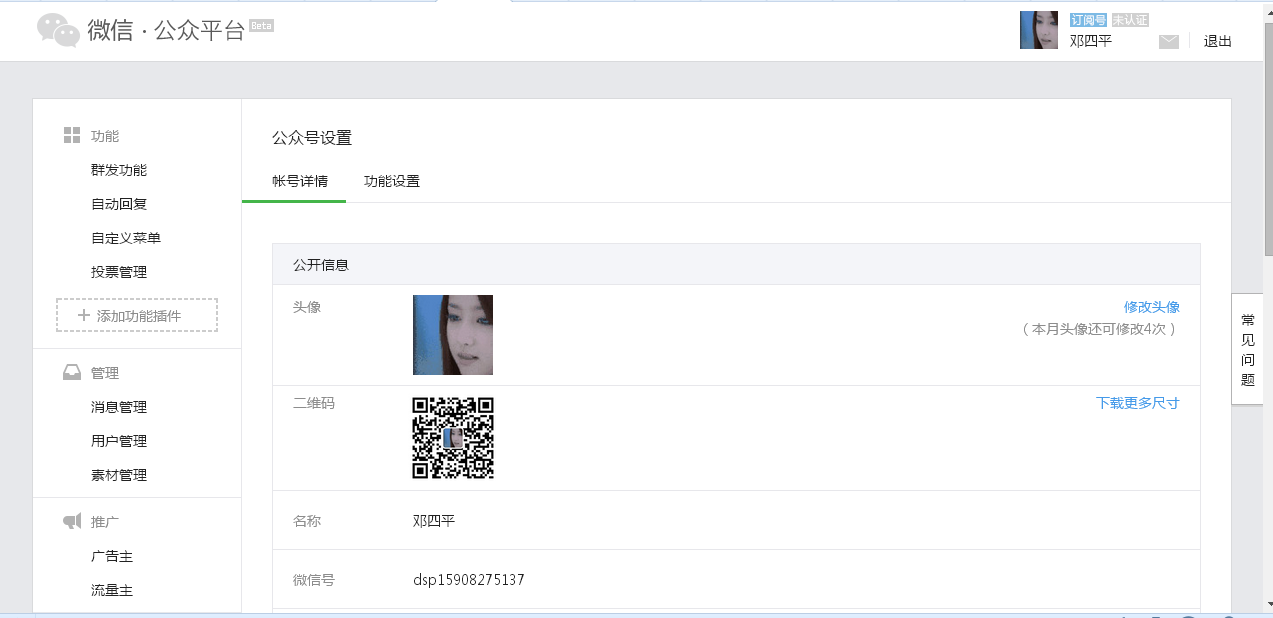Click 下载更多尺寸 link for QR code

click(1137, 403)
